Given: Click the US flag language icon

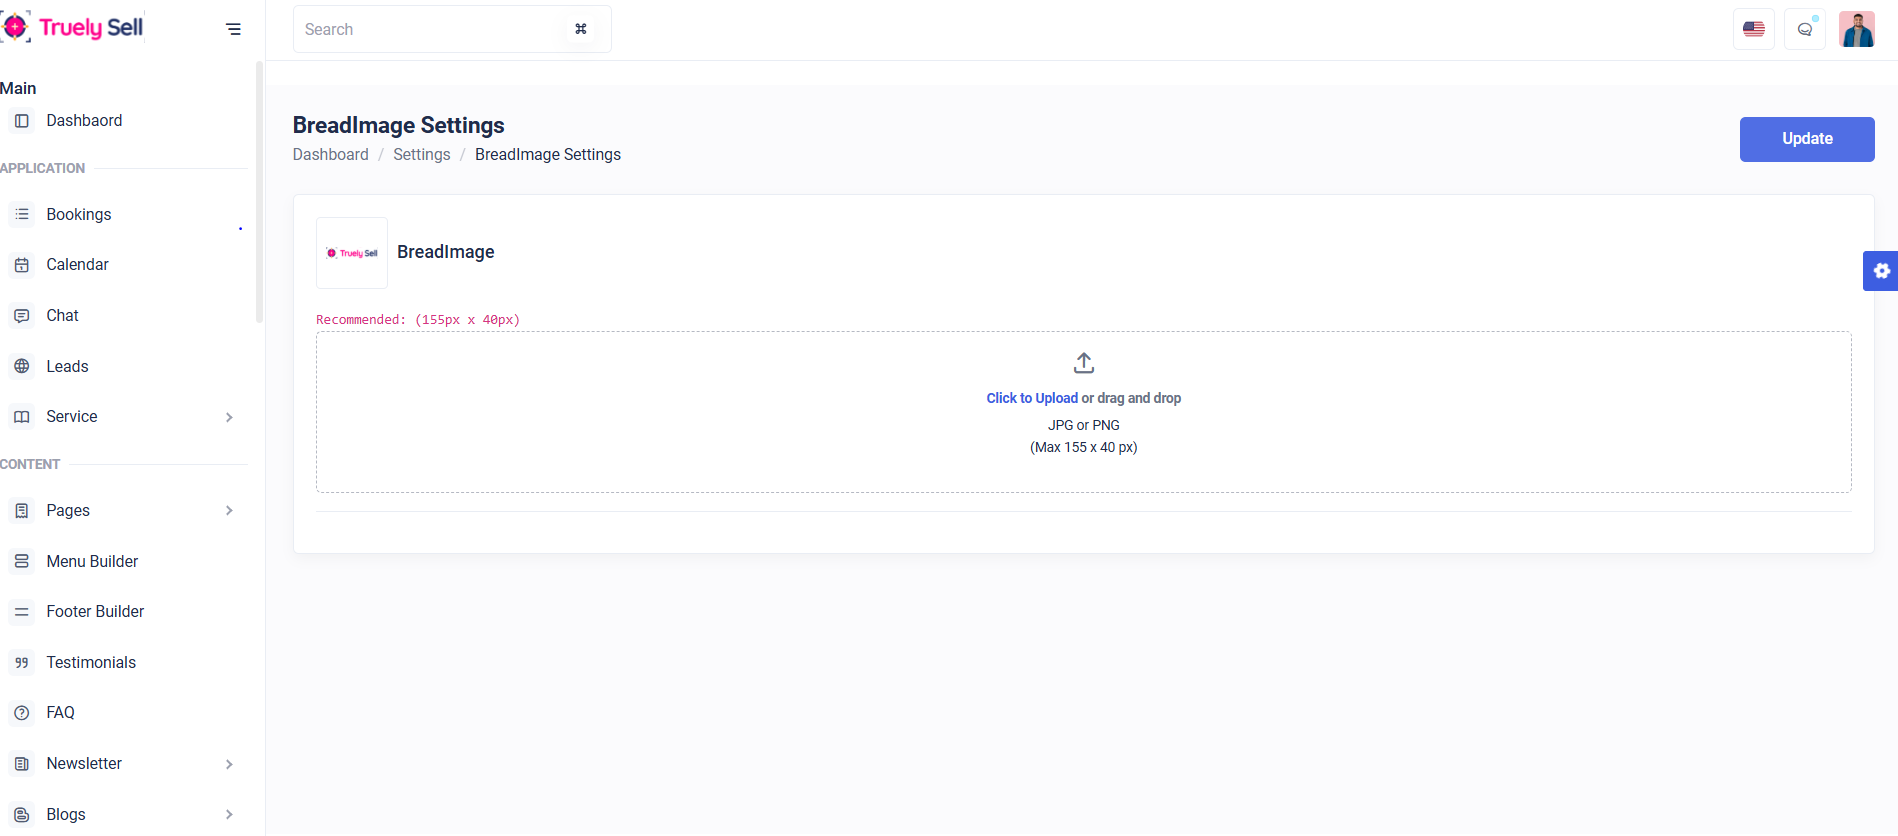Looking at the screenshot, I should click(1753, 29).
